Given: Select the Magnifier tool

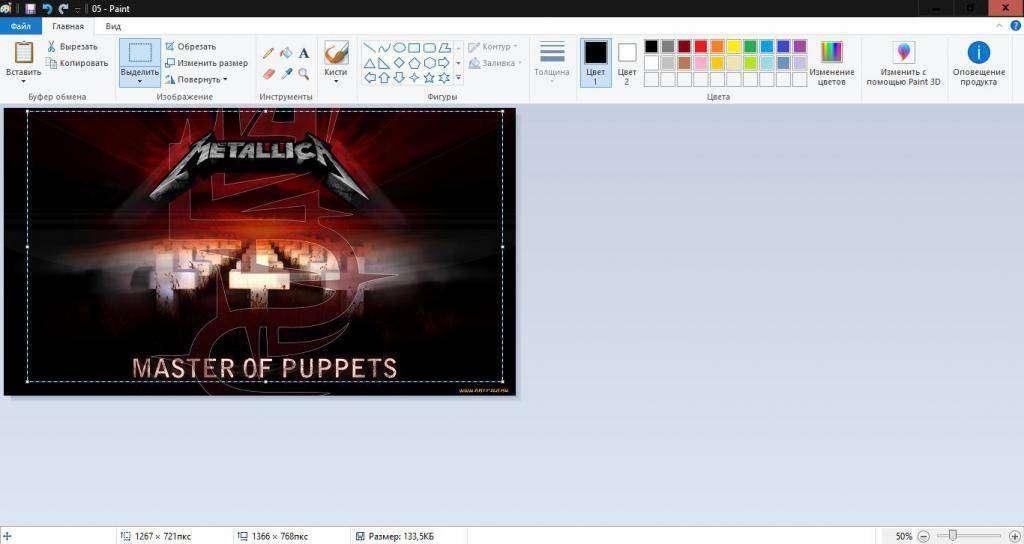Looking at the screenshot, I should (x=304, y=74).
